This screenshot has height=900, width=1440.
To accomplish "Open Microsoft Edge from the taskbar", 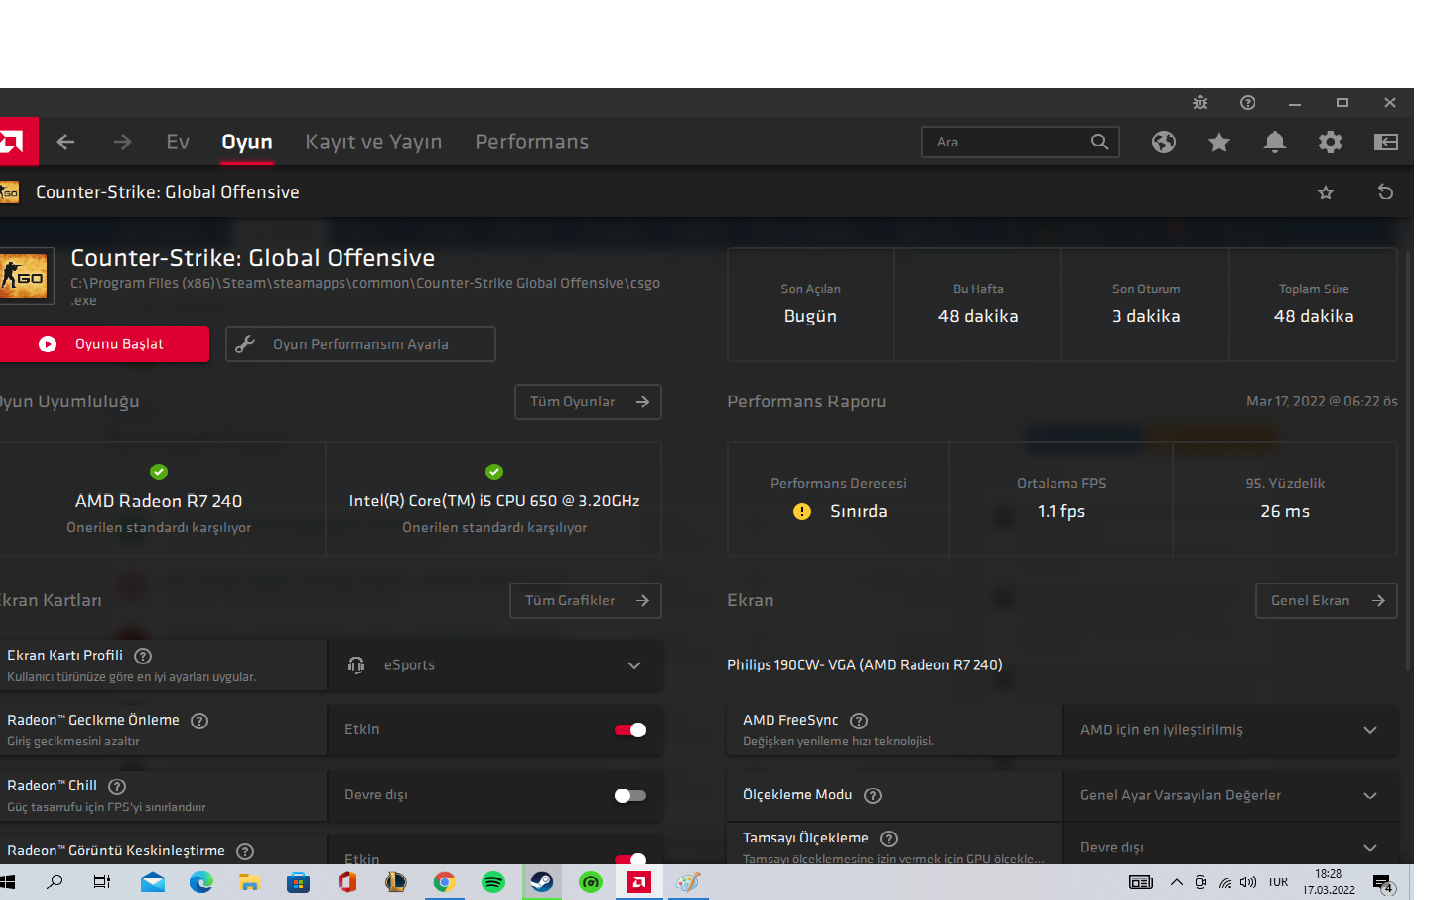I will (201, 882).
